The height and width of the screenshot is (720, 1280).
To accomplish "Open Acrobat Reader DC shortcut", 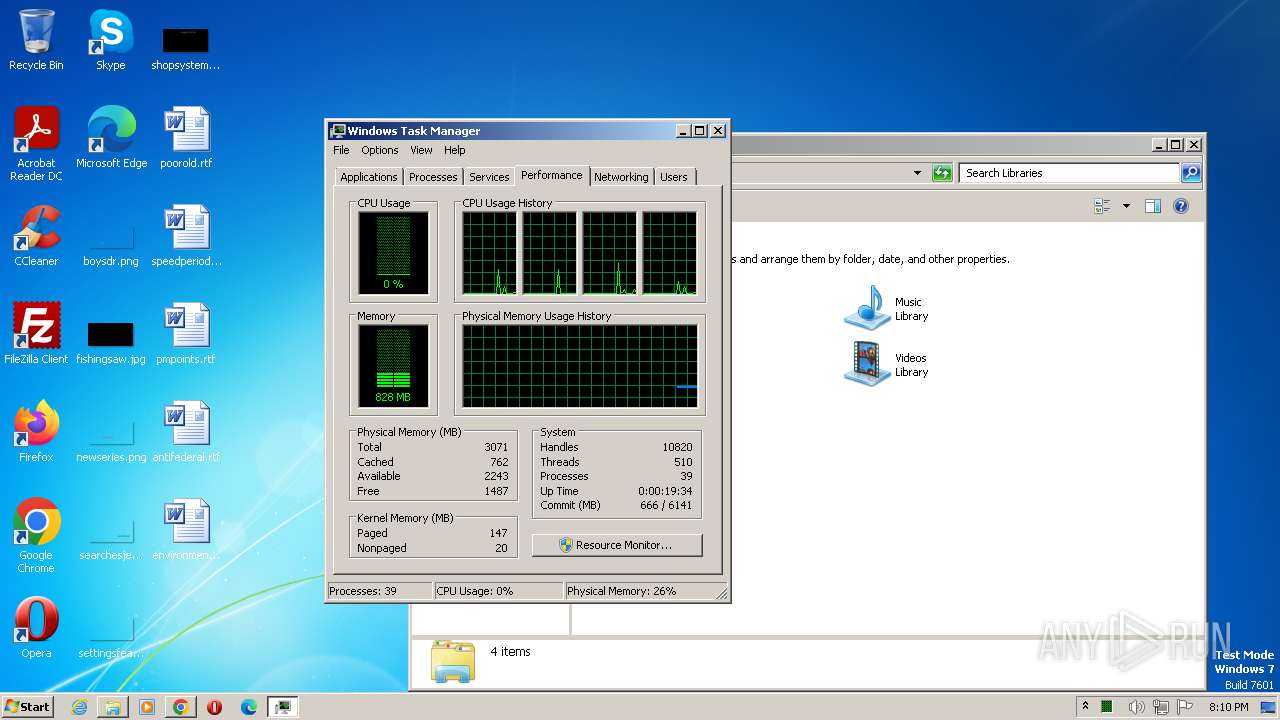I will tap(36, 144).
